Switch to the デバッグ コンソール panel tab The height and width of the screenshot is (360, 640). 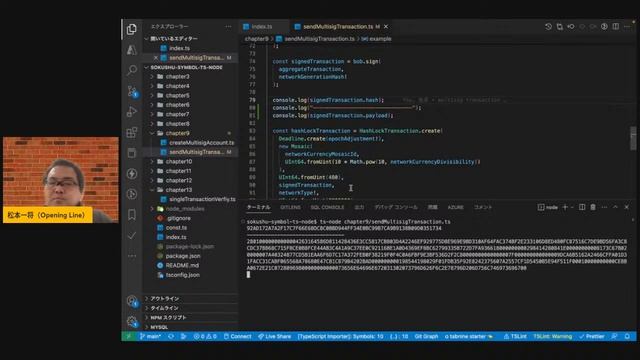point(396,207)
